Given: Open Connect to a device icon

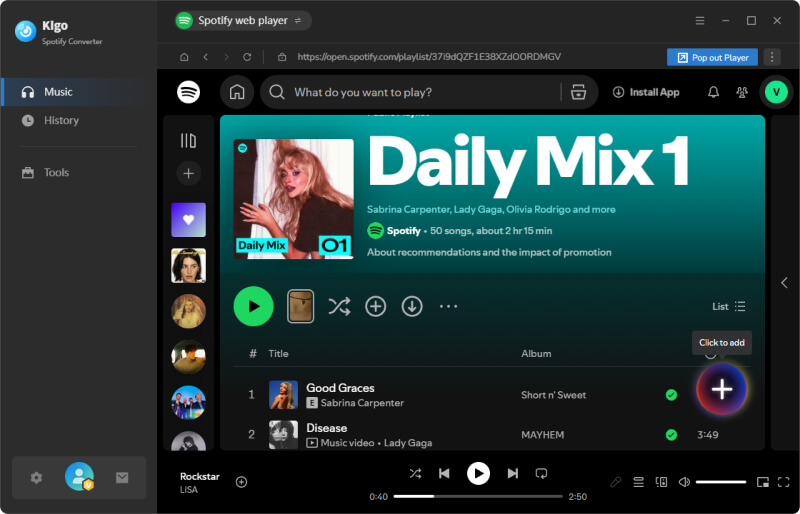Looking at the screenshot, I should pyautogui.click(x=661, y=482).
